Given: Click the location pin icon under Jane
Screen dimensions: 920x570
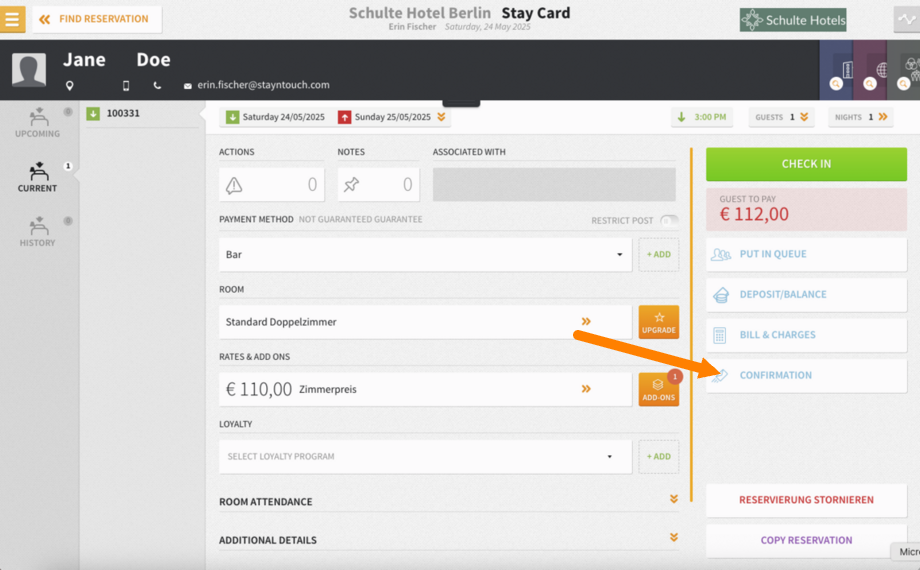Looking at the screenshot, I should click(69, 86).
